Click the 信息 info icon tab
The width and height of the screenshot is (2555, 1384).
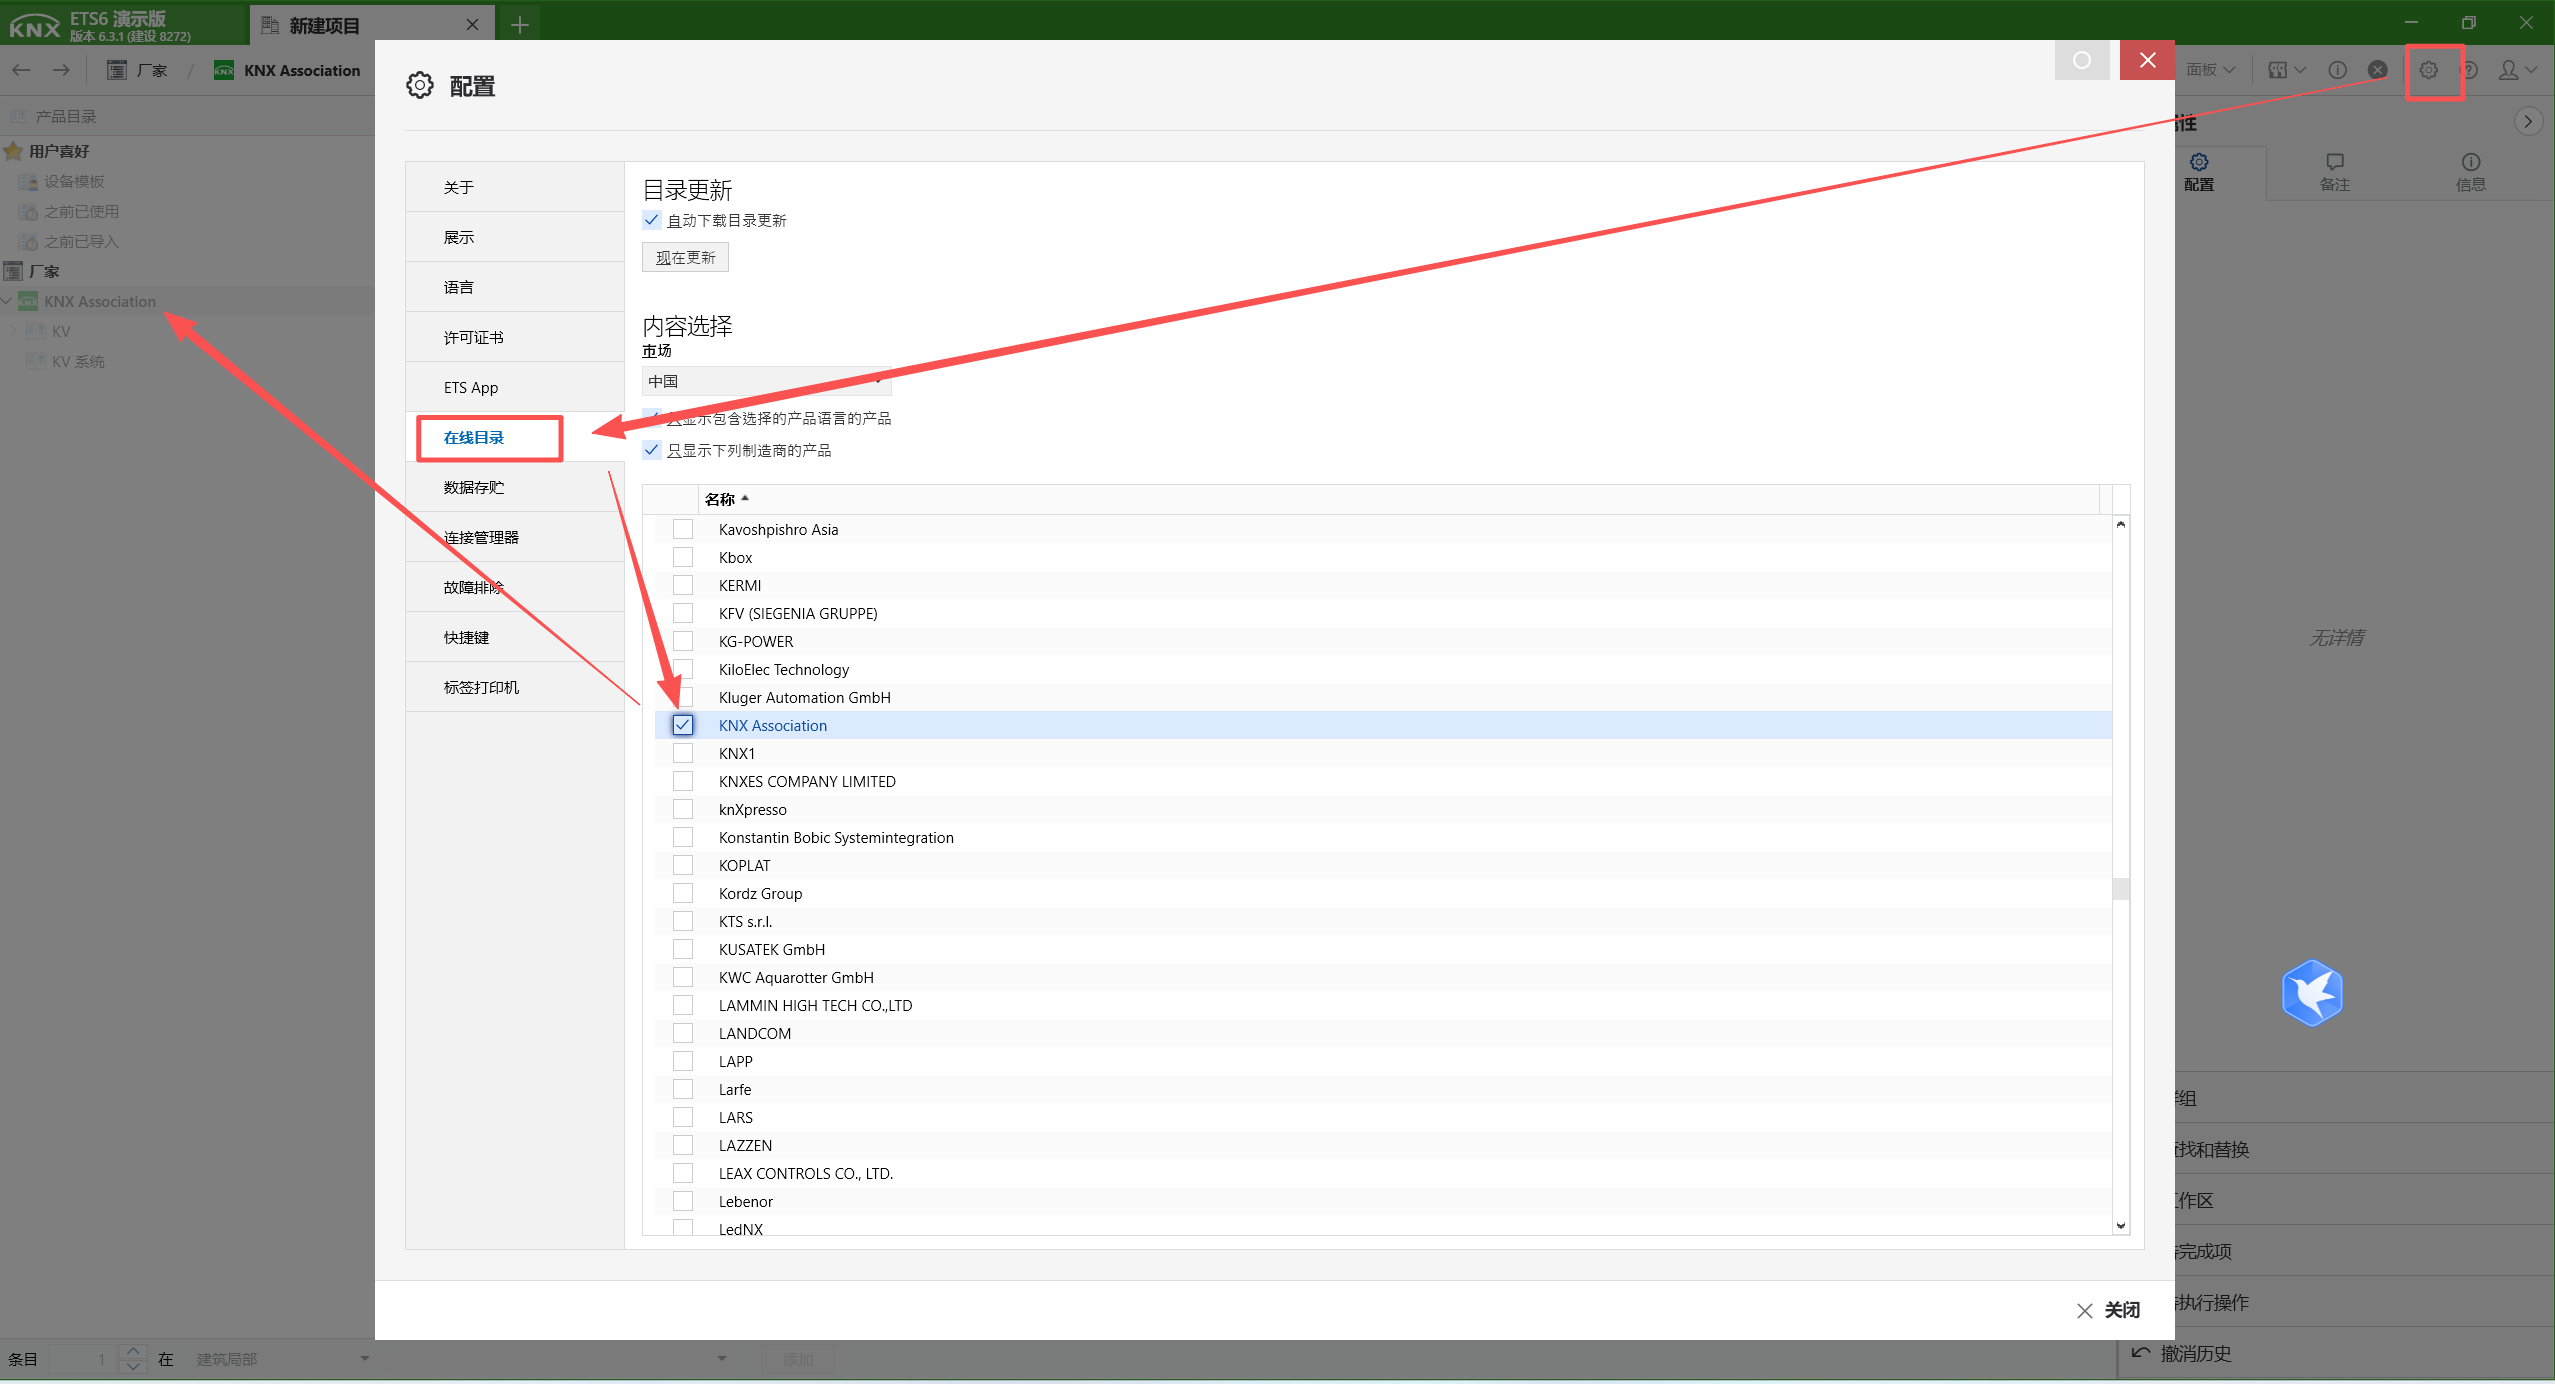pos(2470,172)
